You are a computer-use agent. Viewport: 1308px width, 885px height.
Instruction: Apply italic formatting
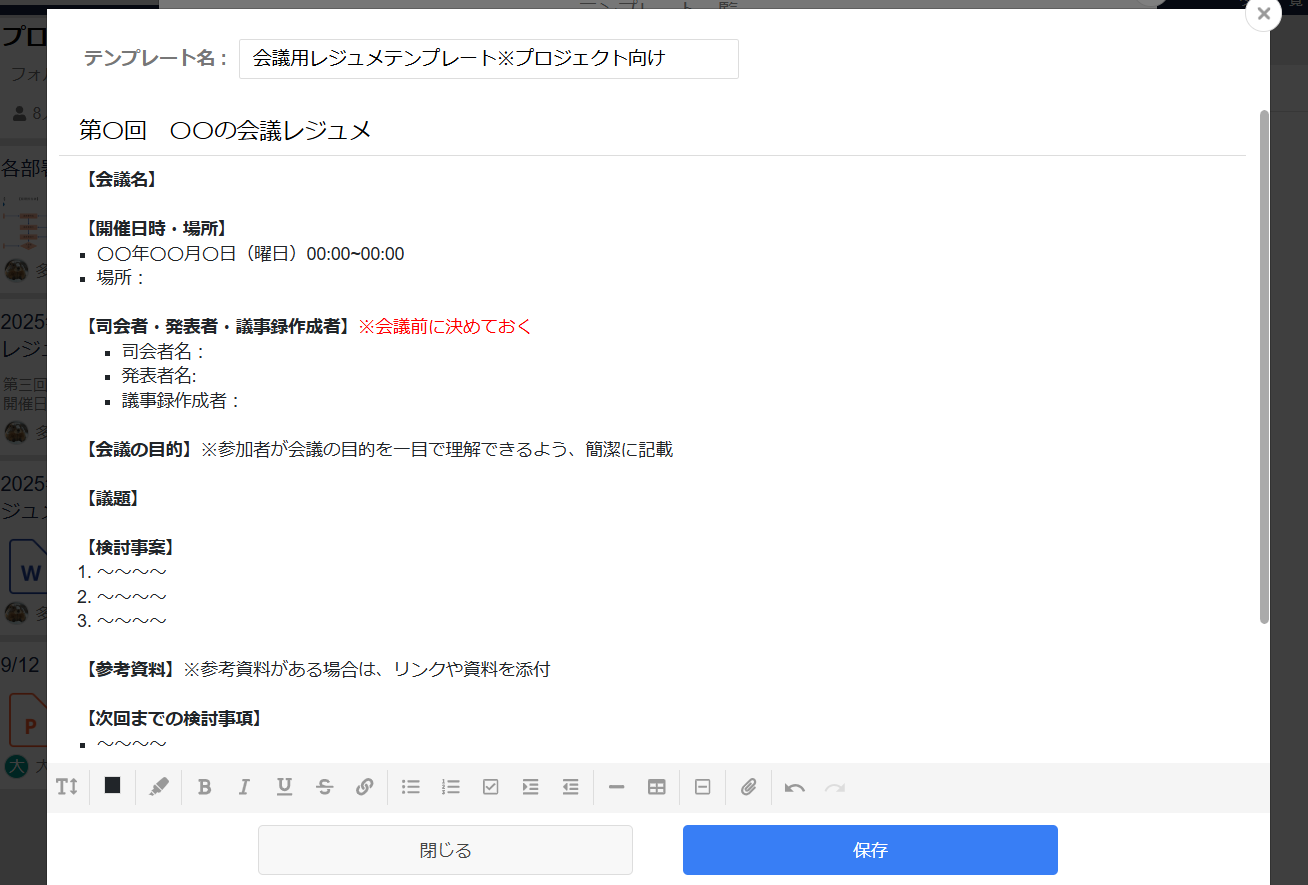click(244, 787)
